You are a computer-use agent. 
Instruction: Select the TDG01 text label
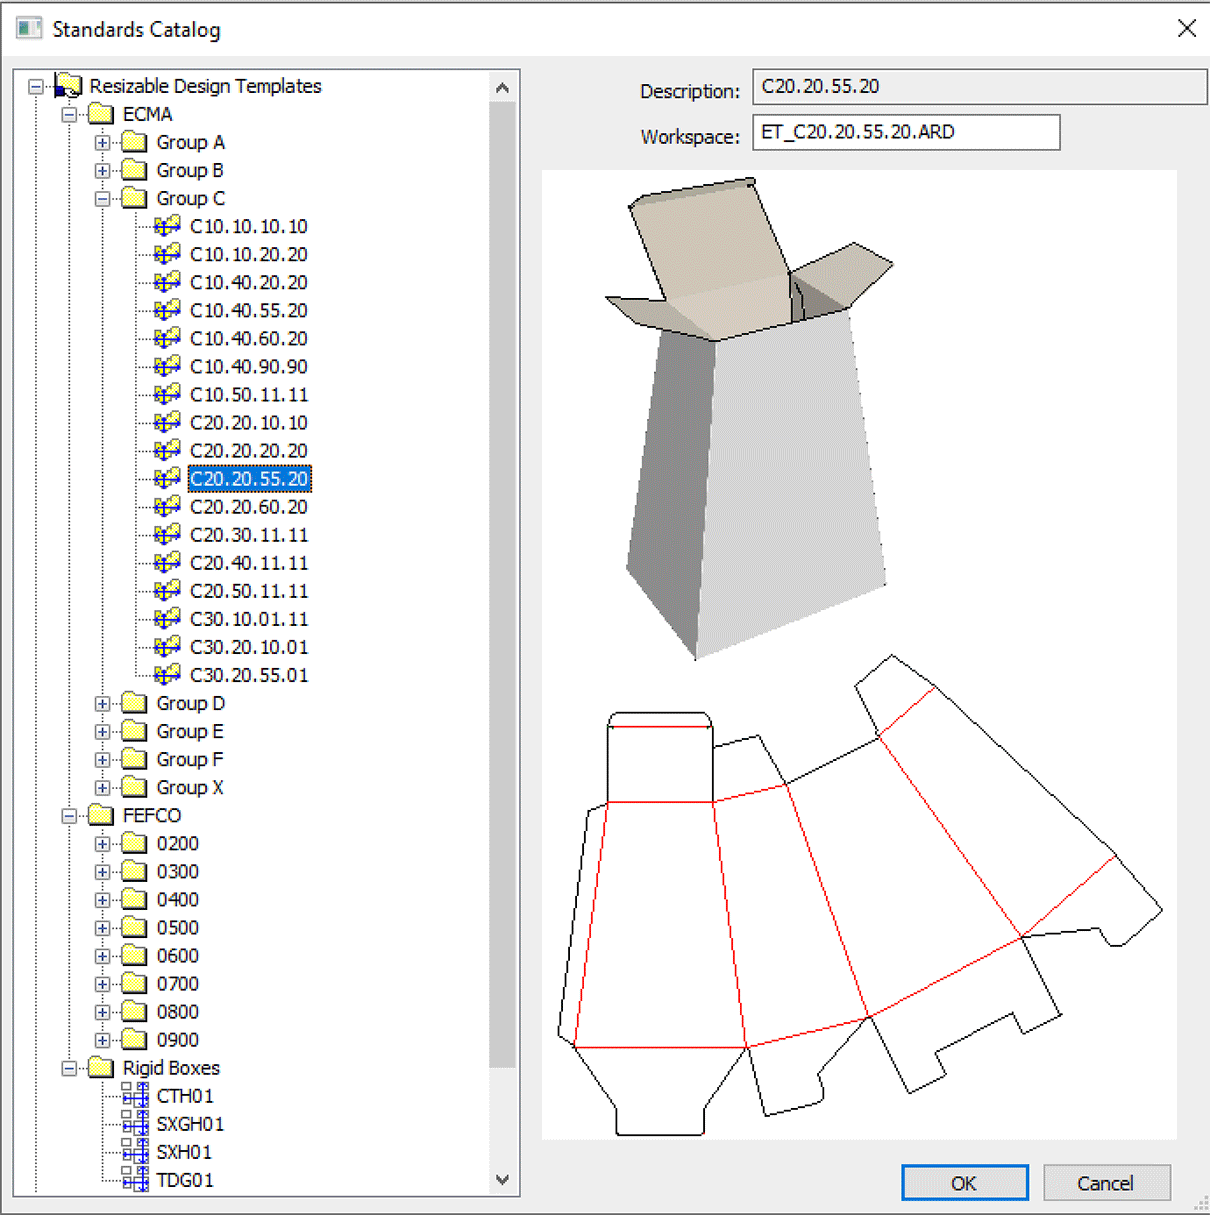coord(185,1180)
